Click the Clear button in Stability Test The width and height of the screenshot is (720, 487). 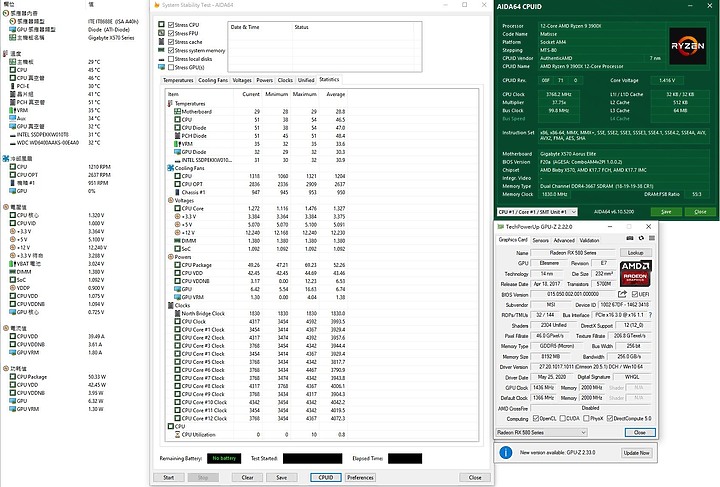248,478
